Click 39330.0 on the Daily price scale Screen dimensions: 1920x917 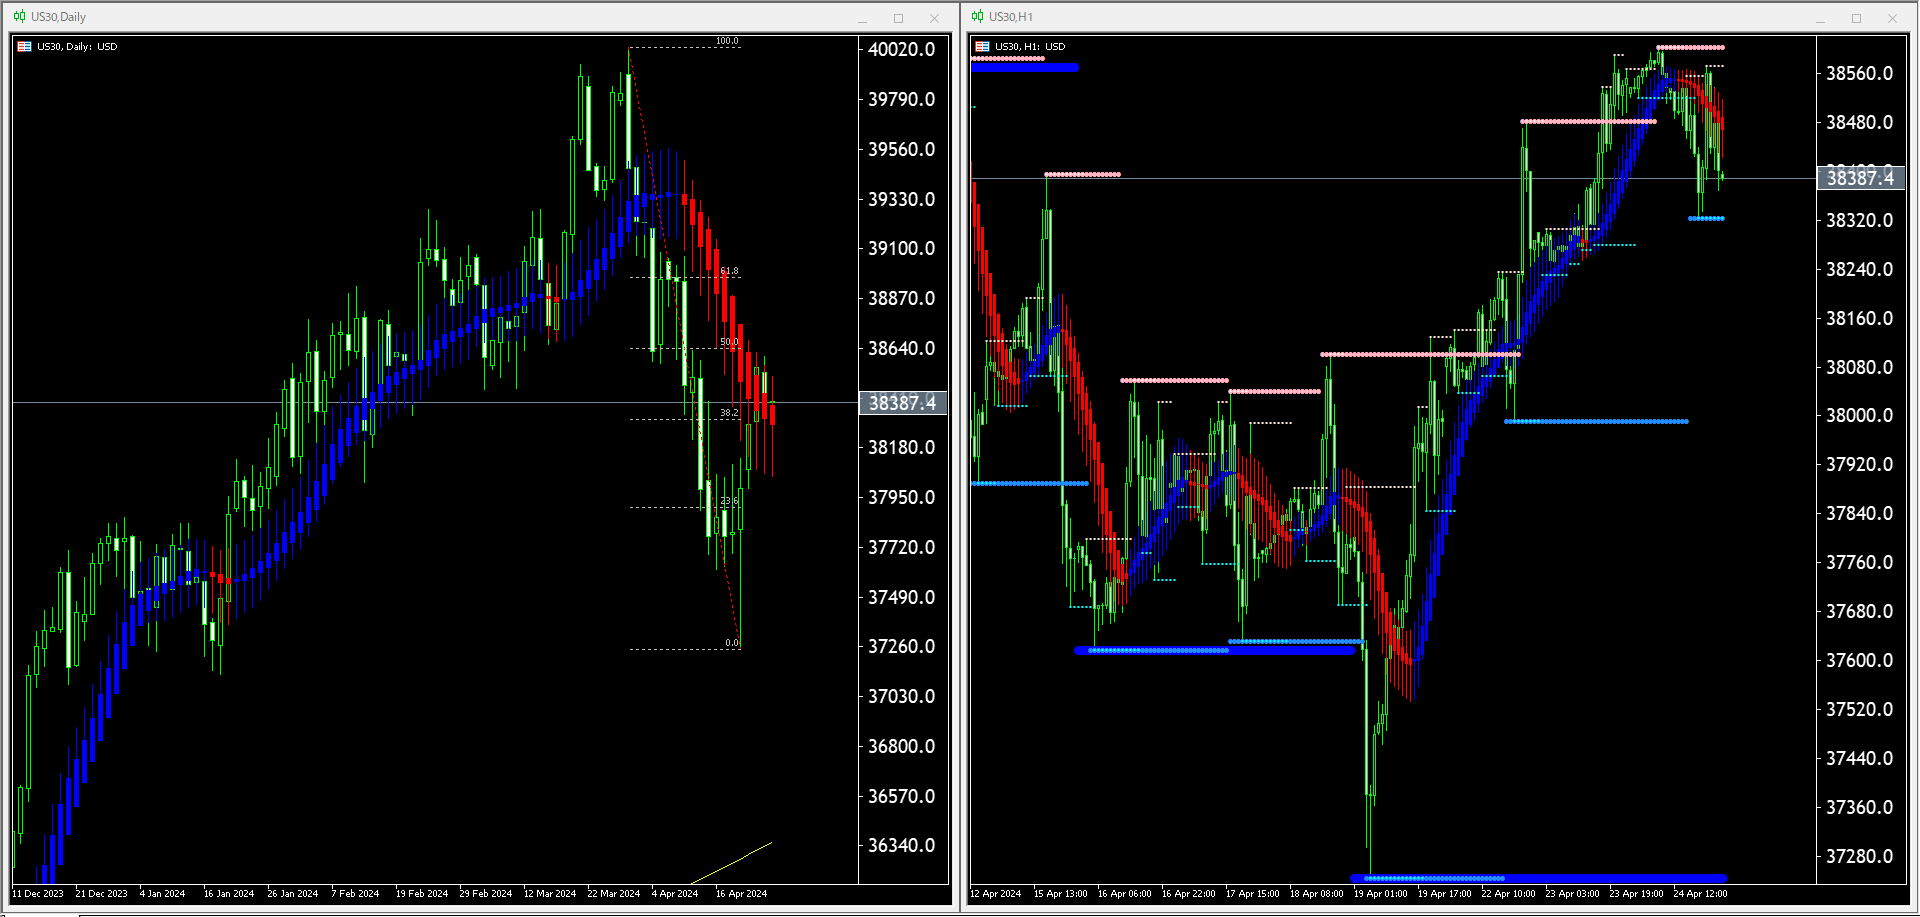click(x=902, y=199)
